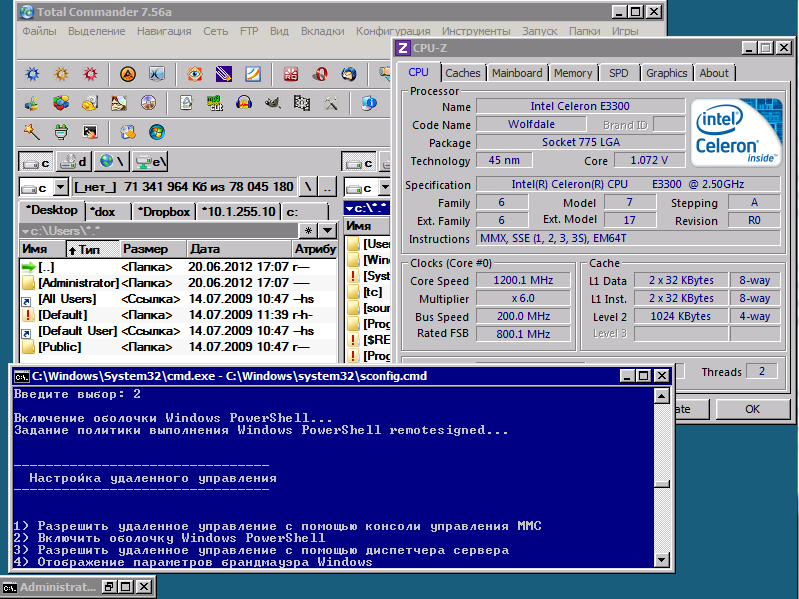The image size is (799, 599).
Task: Switch to the Mainboard tab in CPU-Z
Action: click(x=517, y=73)
